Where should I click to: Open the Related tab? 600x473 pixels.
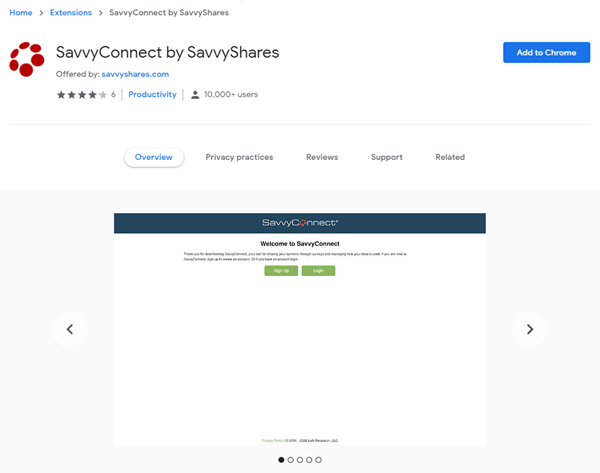pos(450,157)
